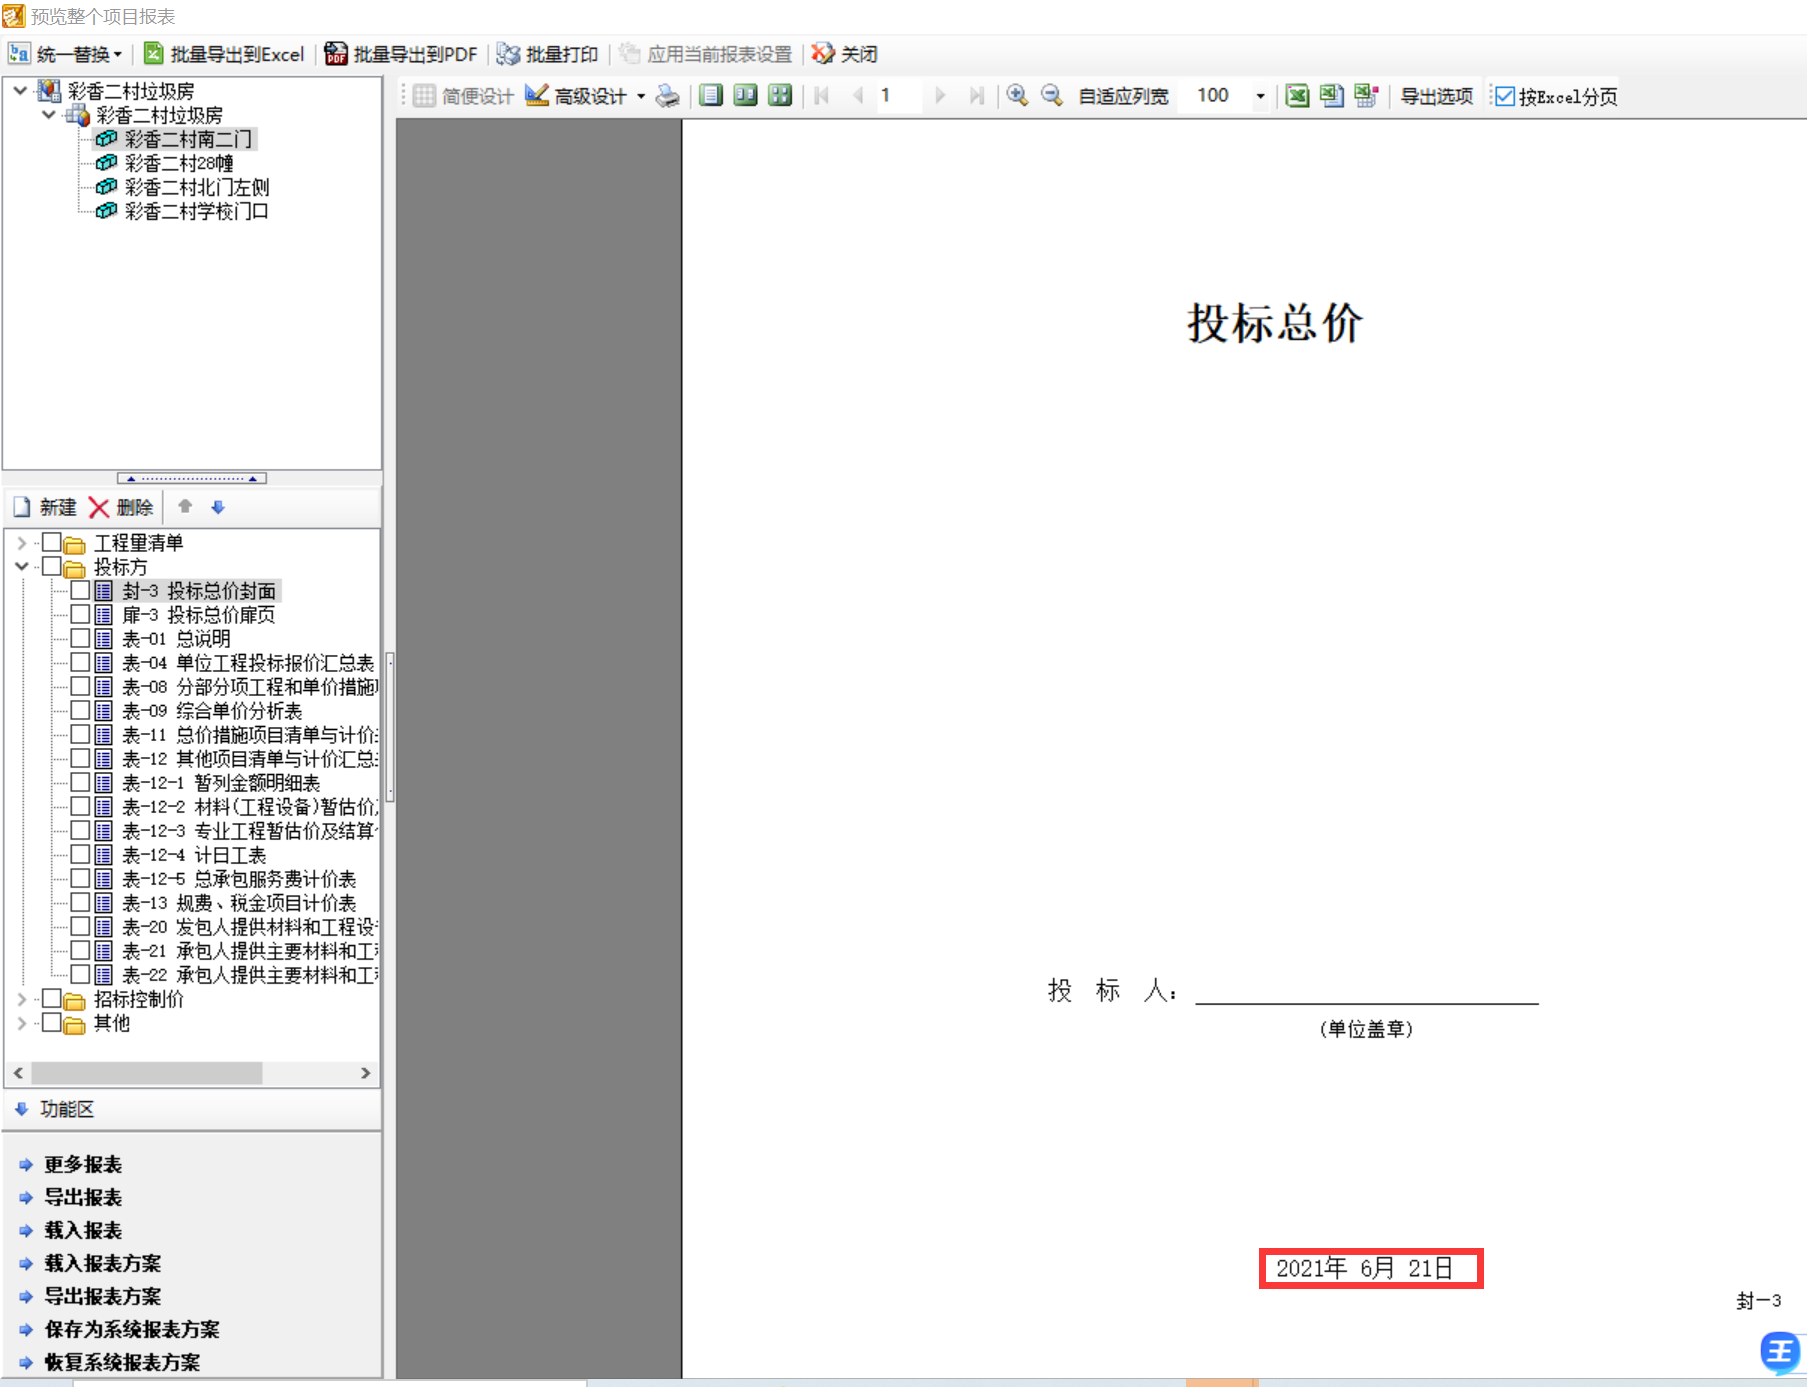Click 删除 delete button with red X
The image size is (1807, 1387).
pos(121,507)
